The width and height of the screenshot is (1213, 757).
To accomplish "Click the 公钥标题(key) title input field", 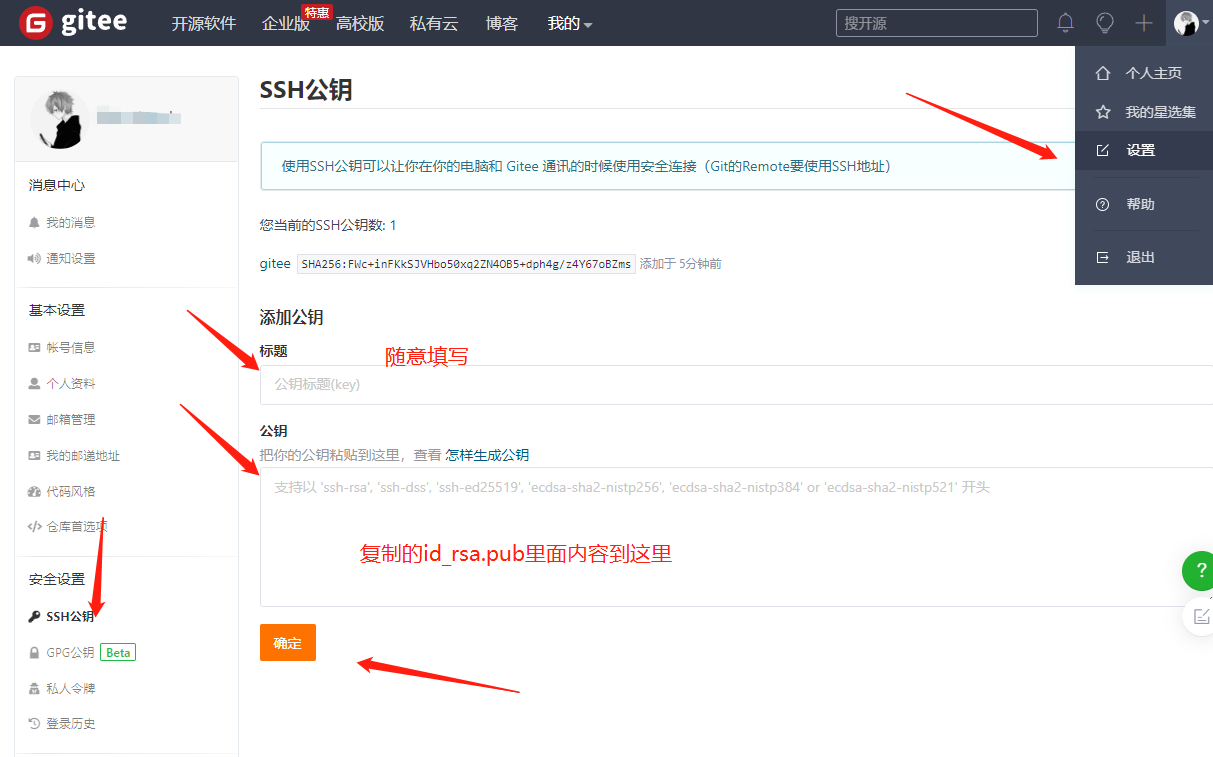I will pyautogui.click(x=736, y=384).
